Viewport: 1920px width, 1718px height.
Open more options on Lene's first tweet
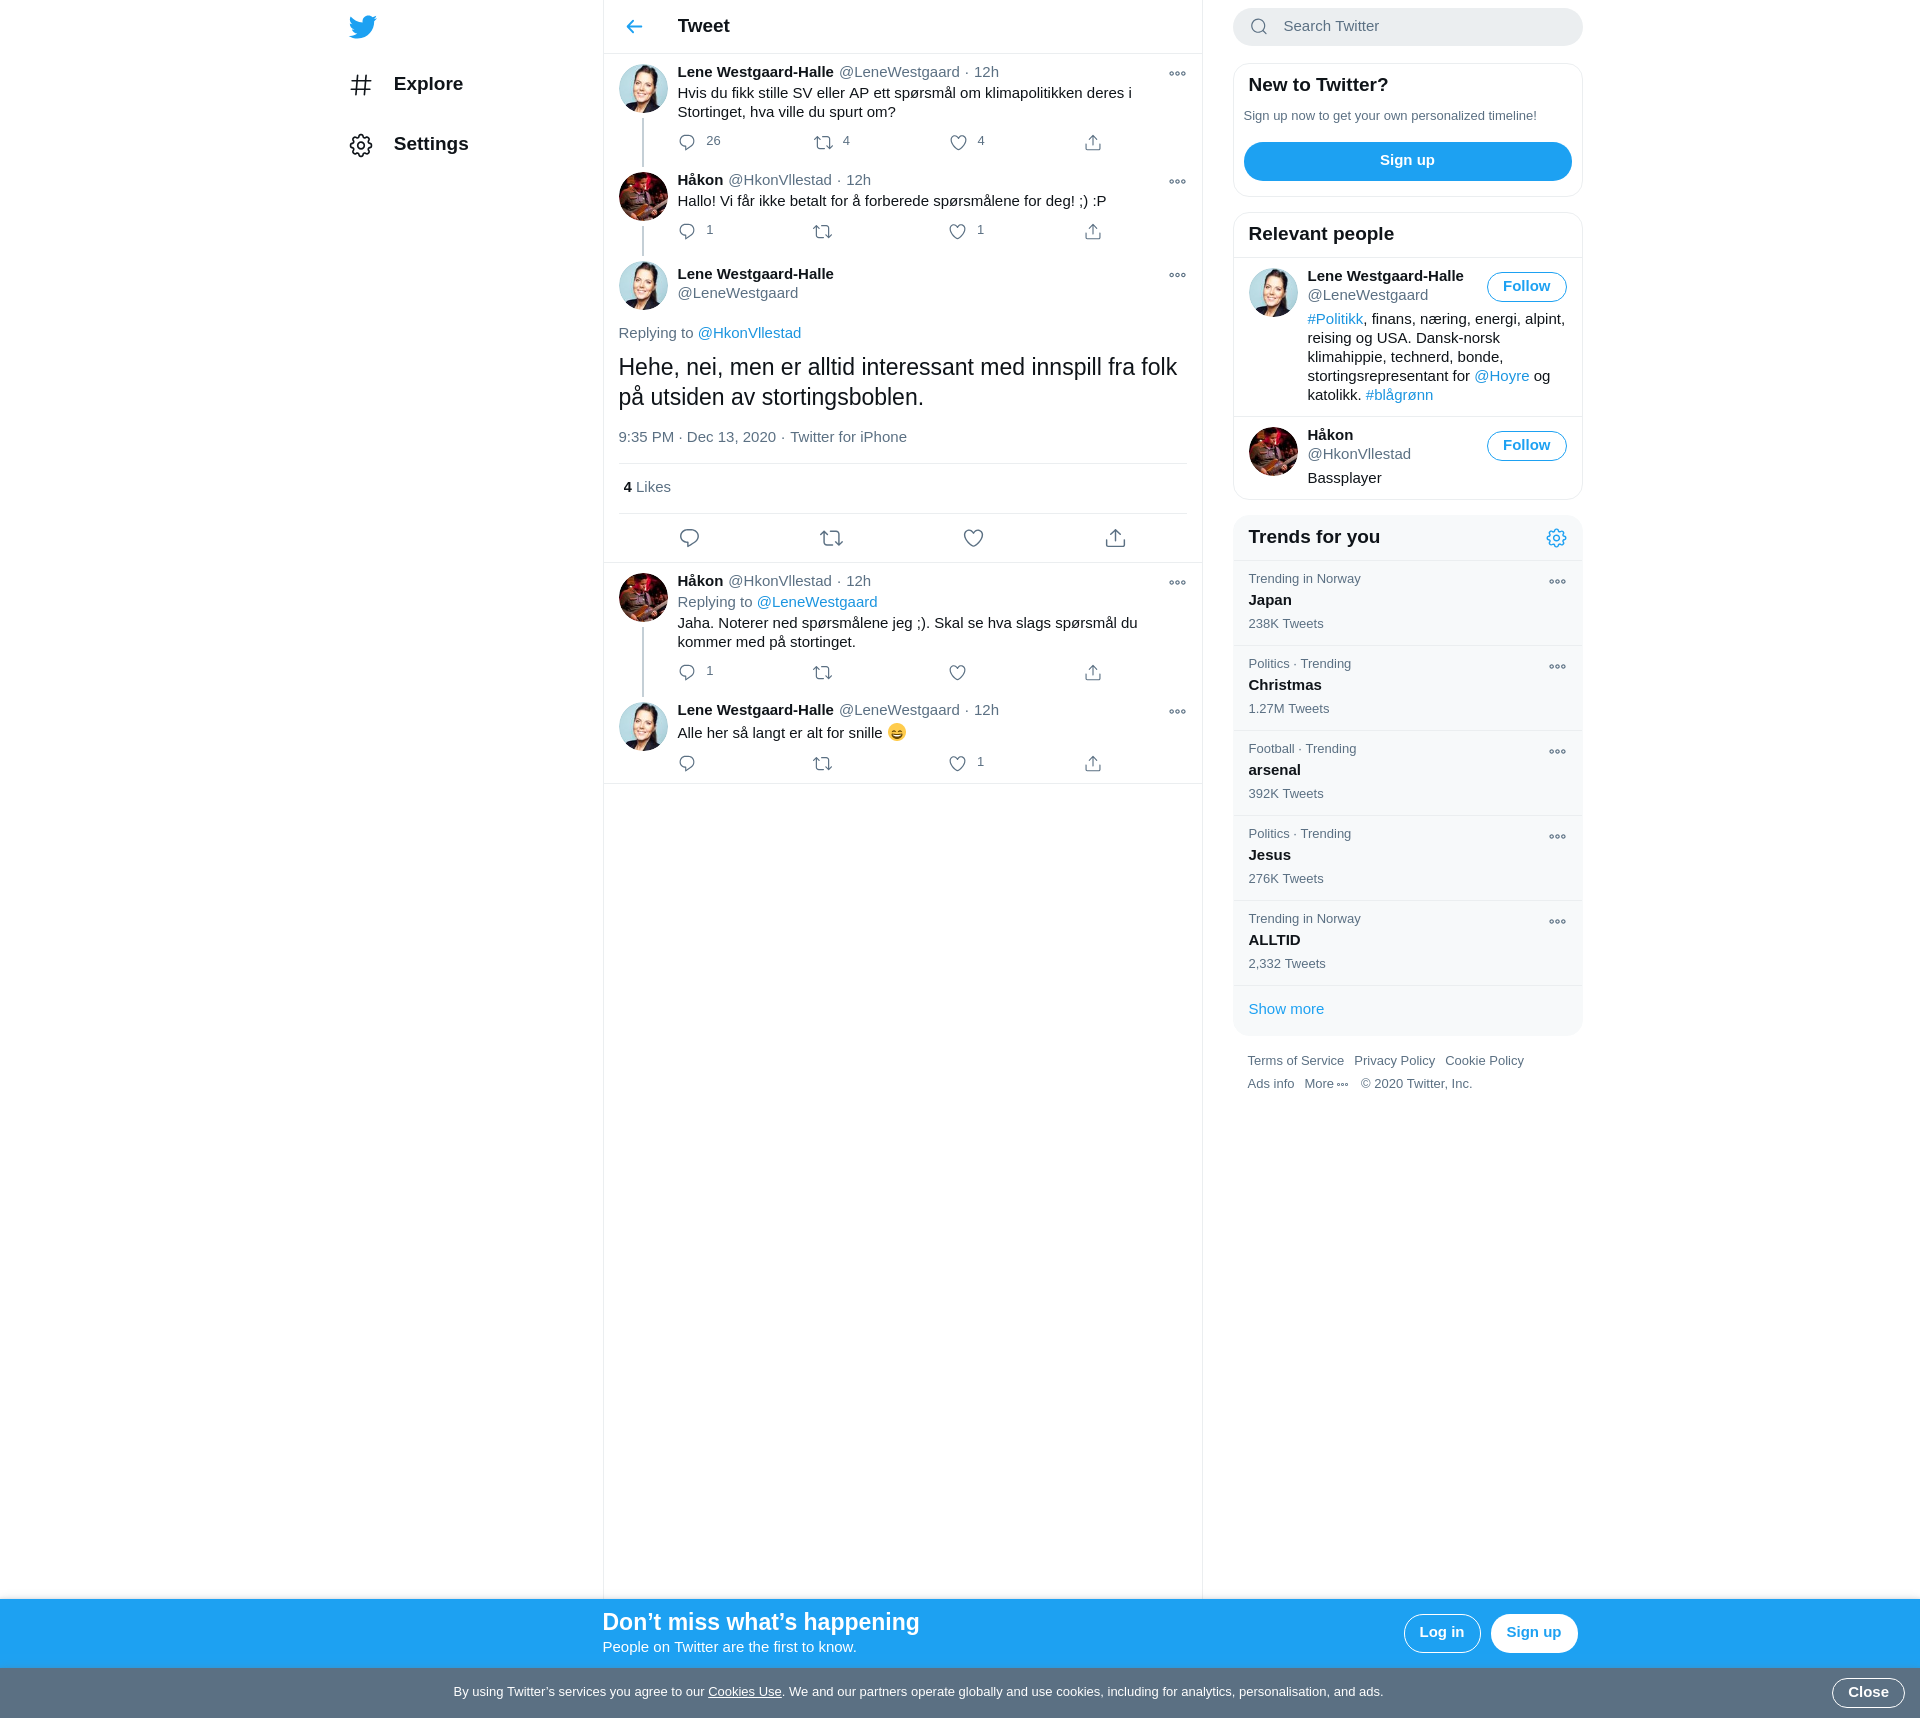(1177, 74)
